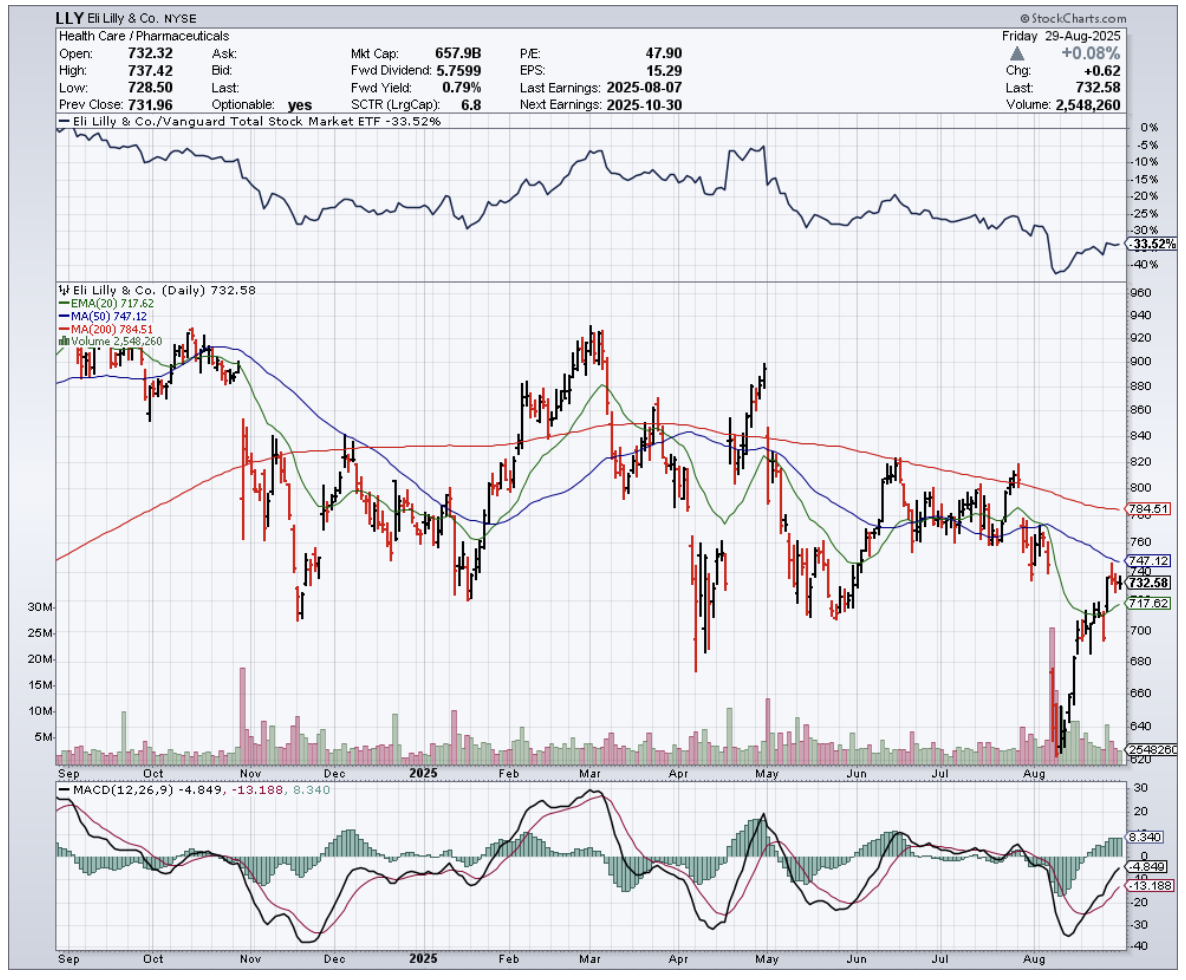The image size is (1186, 980).
Task: Click the 8.340 MACD histogram value tag
Action: (x=1148, y=836)
